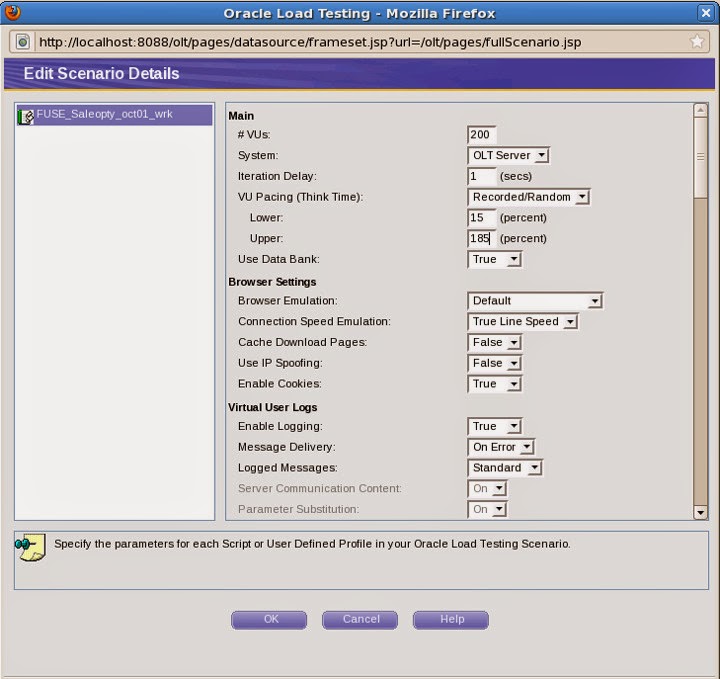
Task: Click the FUSE_Saleopty_oct01_wrk script icon
Action: pos(26,116)
